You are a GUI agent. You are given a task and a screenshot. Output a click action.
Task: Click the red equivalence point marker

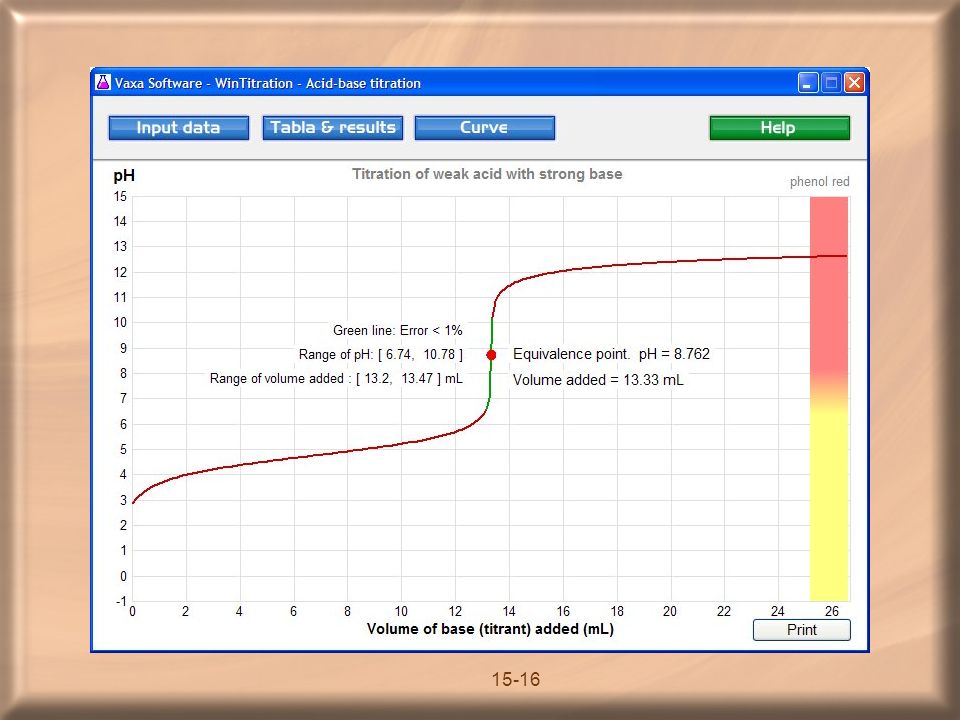[491, 354]
